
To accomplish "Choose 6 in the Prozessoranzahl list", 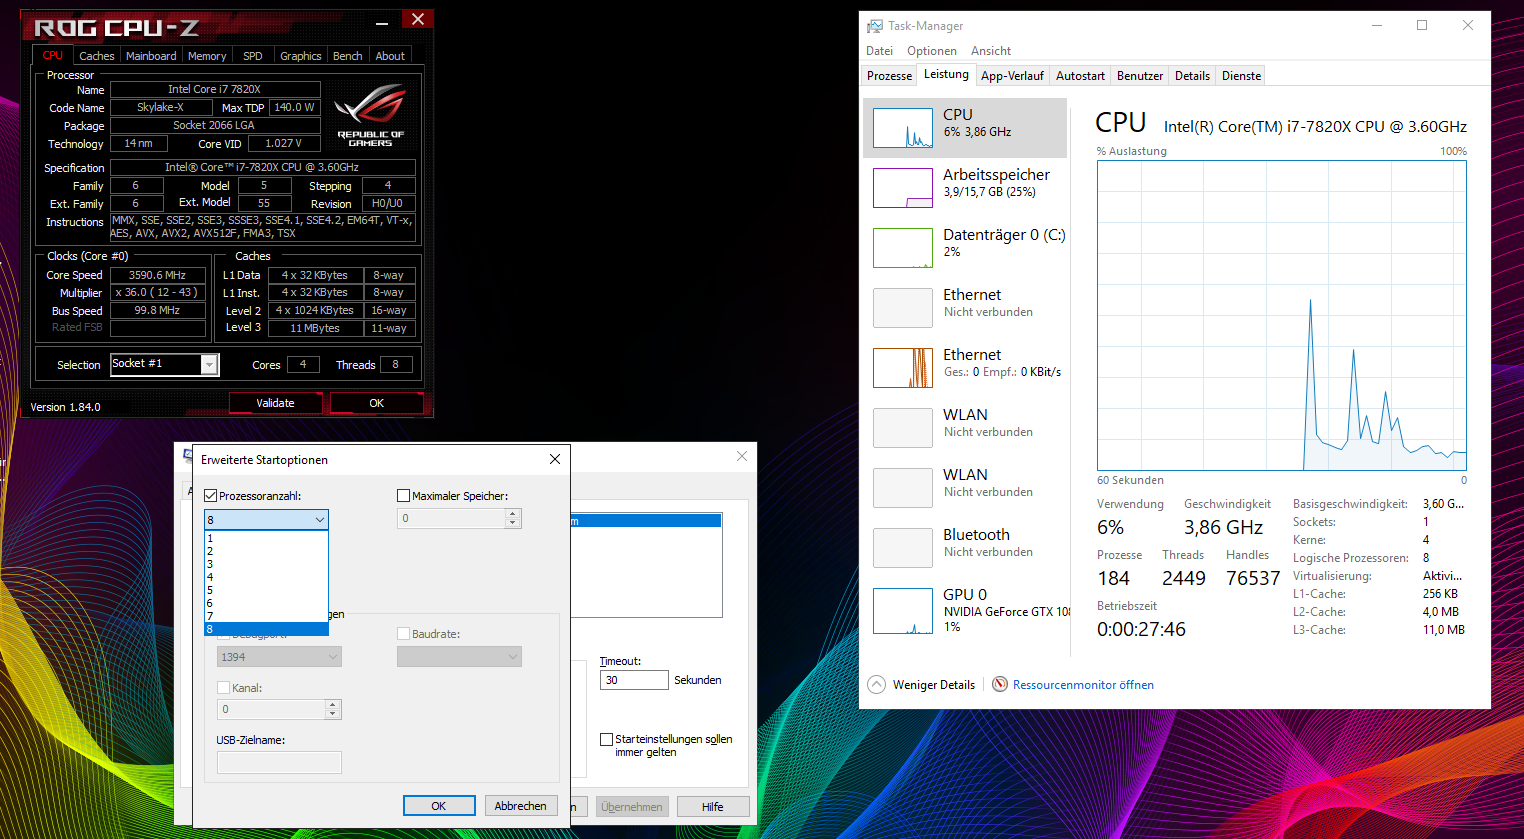I will [x=266, y=603].
